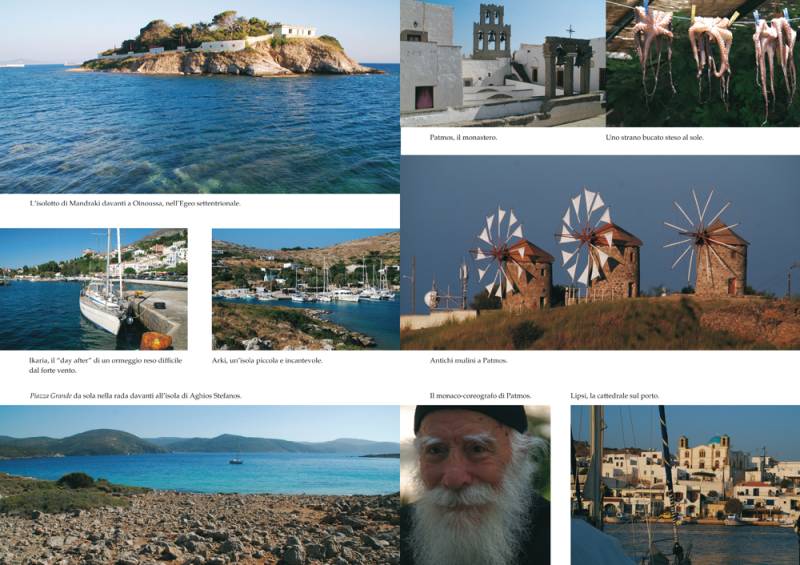Select the caption "L'isolotto di Mandraki davanti a Oinoussa"
Viewport: 800px width, 565px height.
[x=135, y=203]
